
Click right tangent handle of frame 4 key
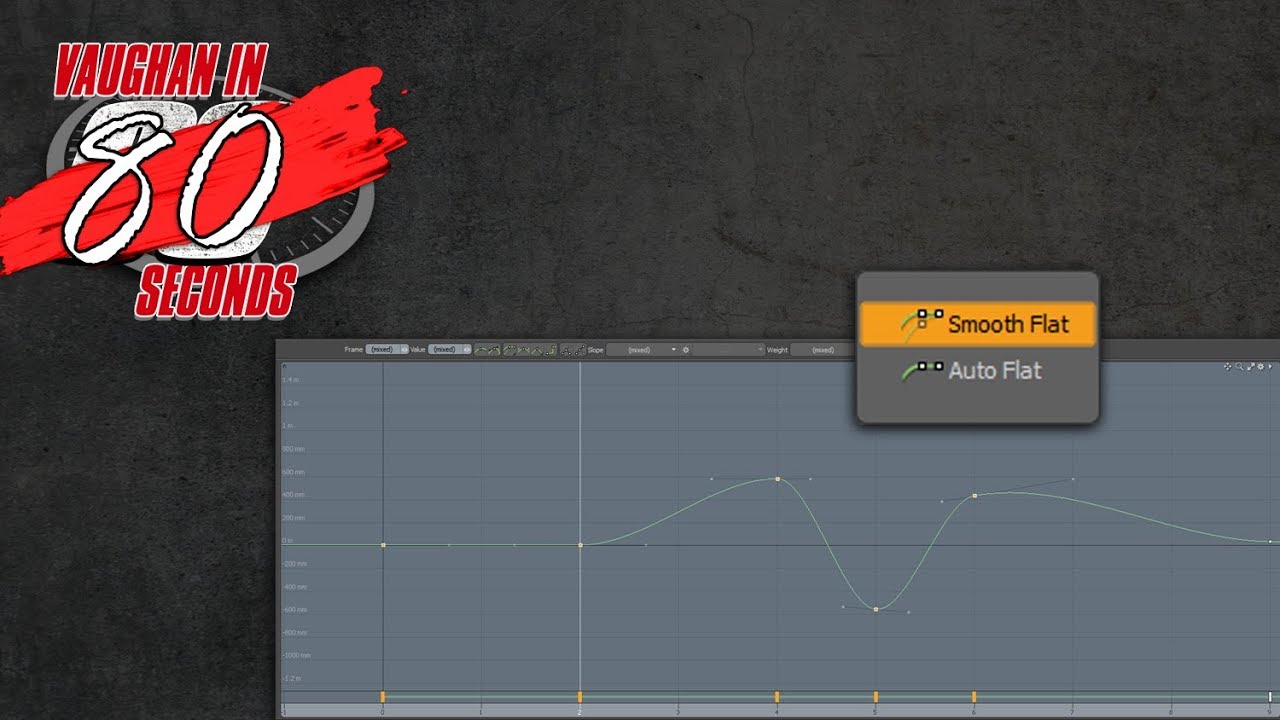[x=810, y=479]
